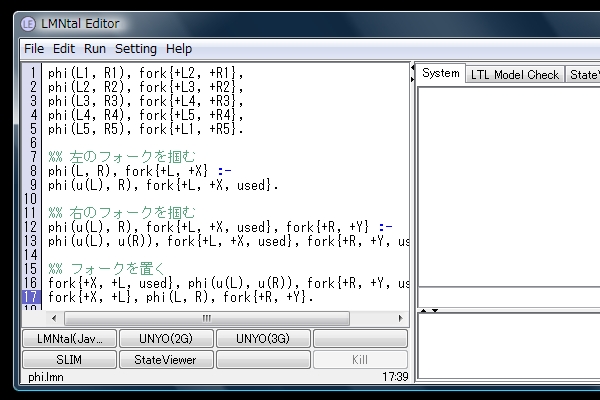
Task: Click the horizontal scrollbar's right arrow
Action: pyautogui.click(x=401, y=318)
